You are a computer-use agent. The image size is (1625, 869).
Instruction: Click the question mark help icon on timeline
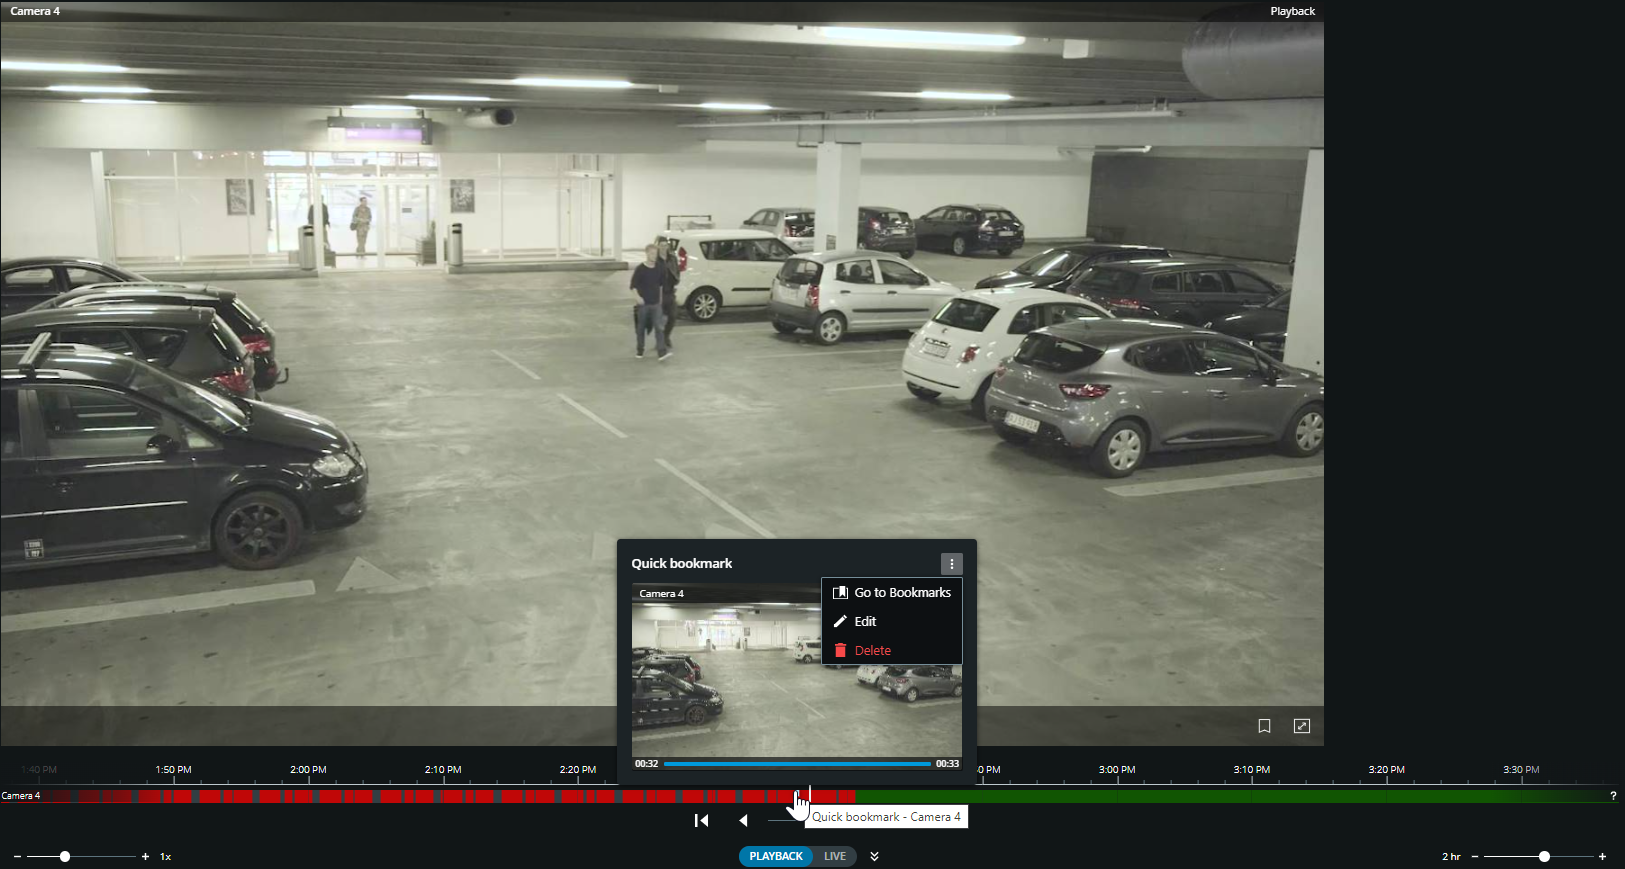[1612, 796]
